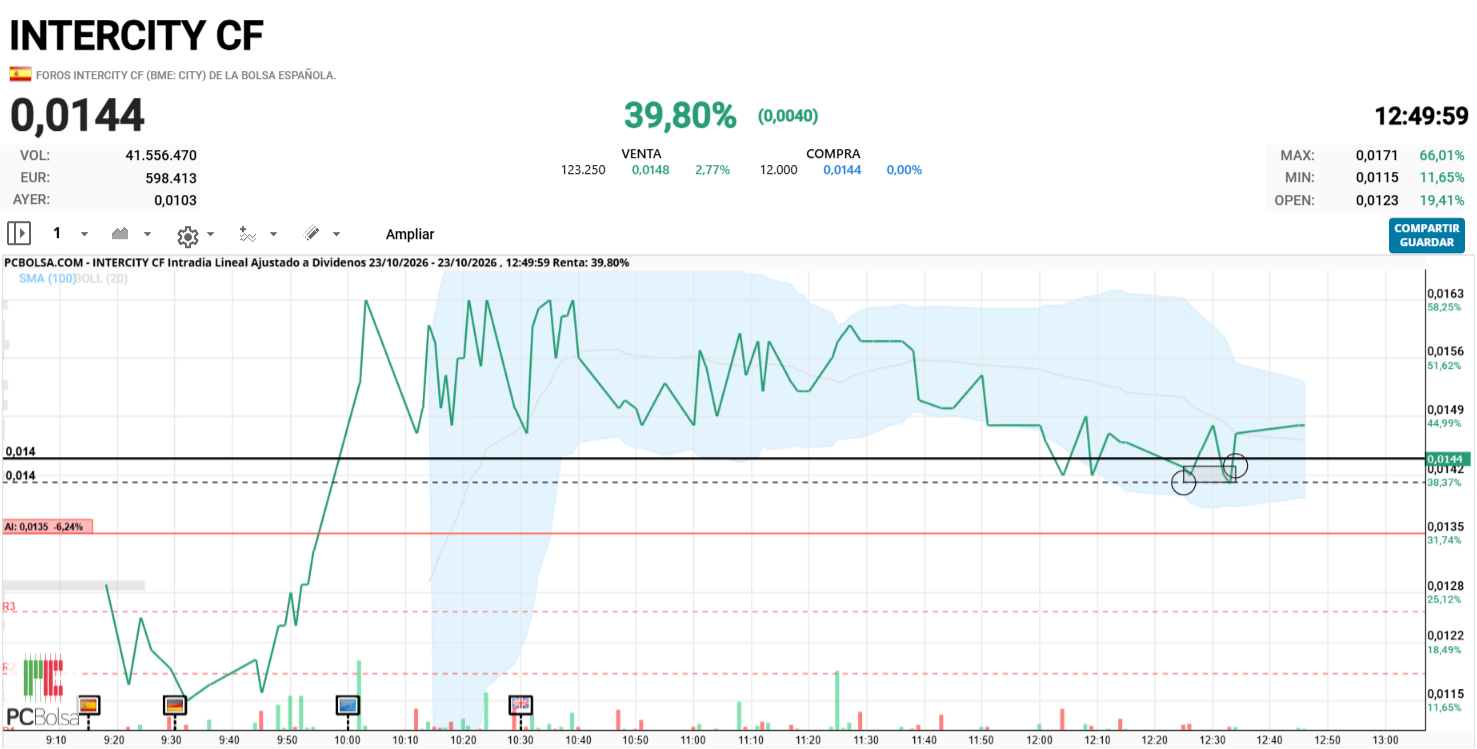This screenshot has height=749, width=1477.
Task: Open the pencil drawing tools dropdown
Action: pyautogui.click(x=322, y=233)
